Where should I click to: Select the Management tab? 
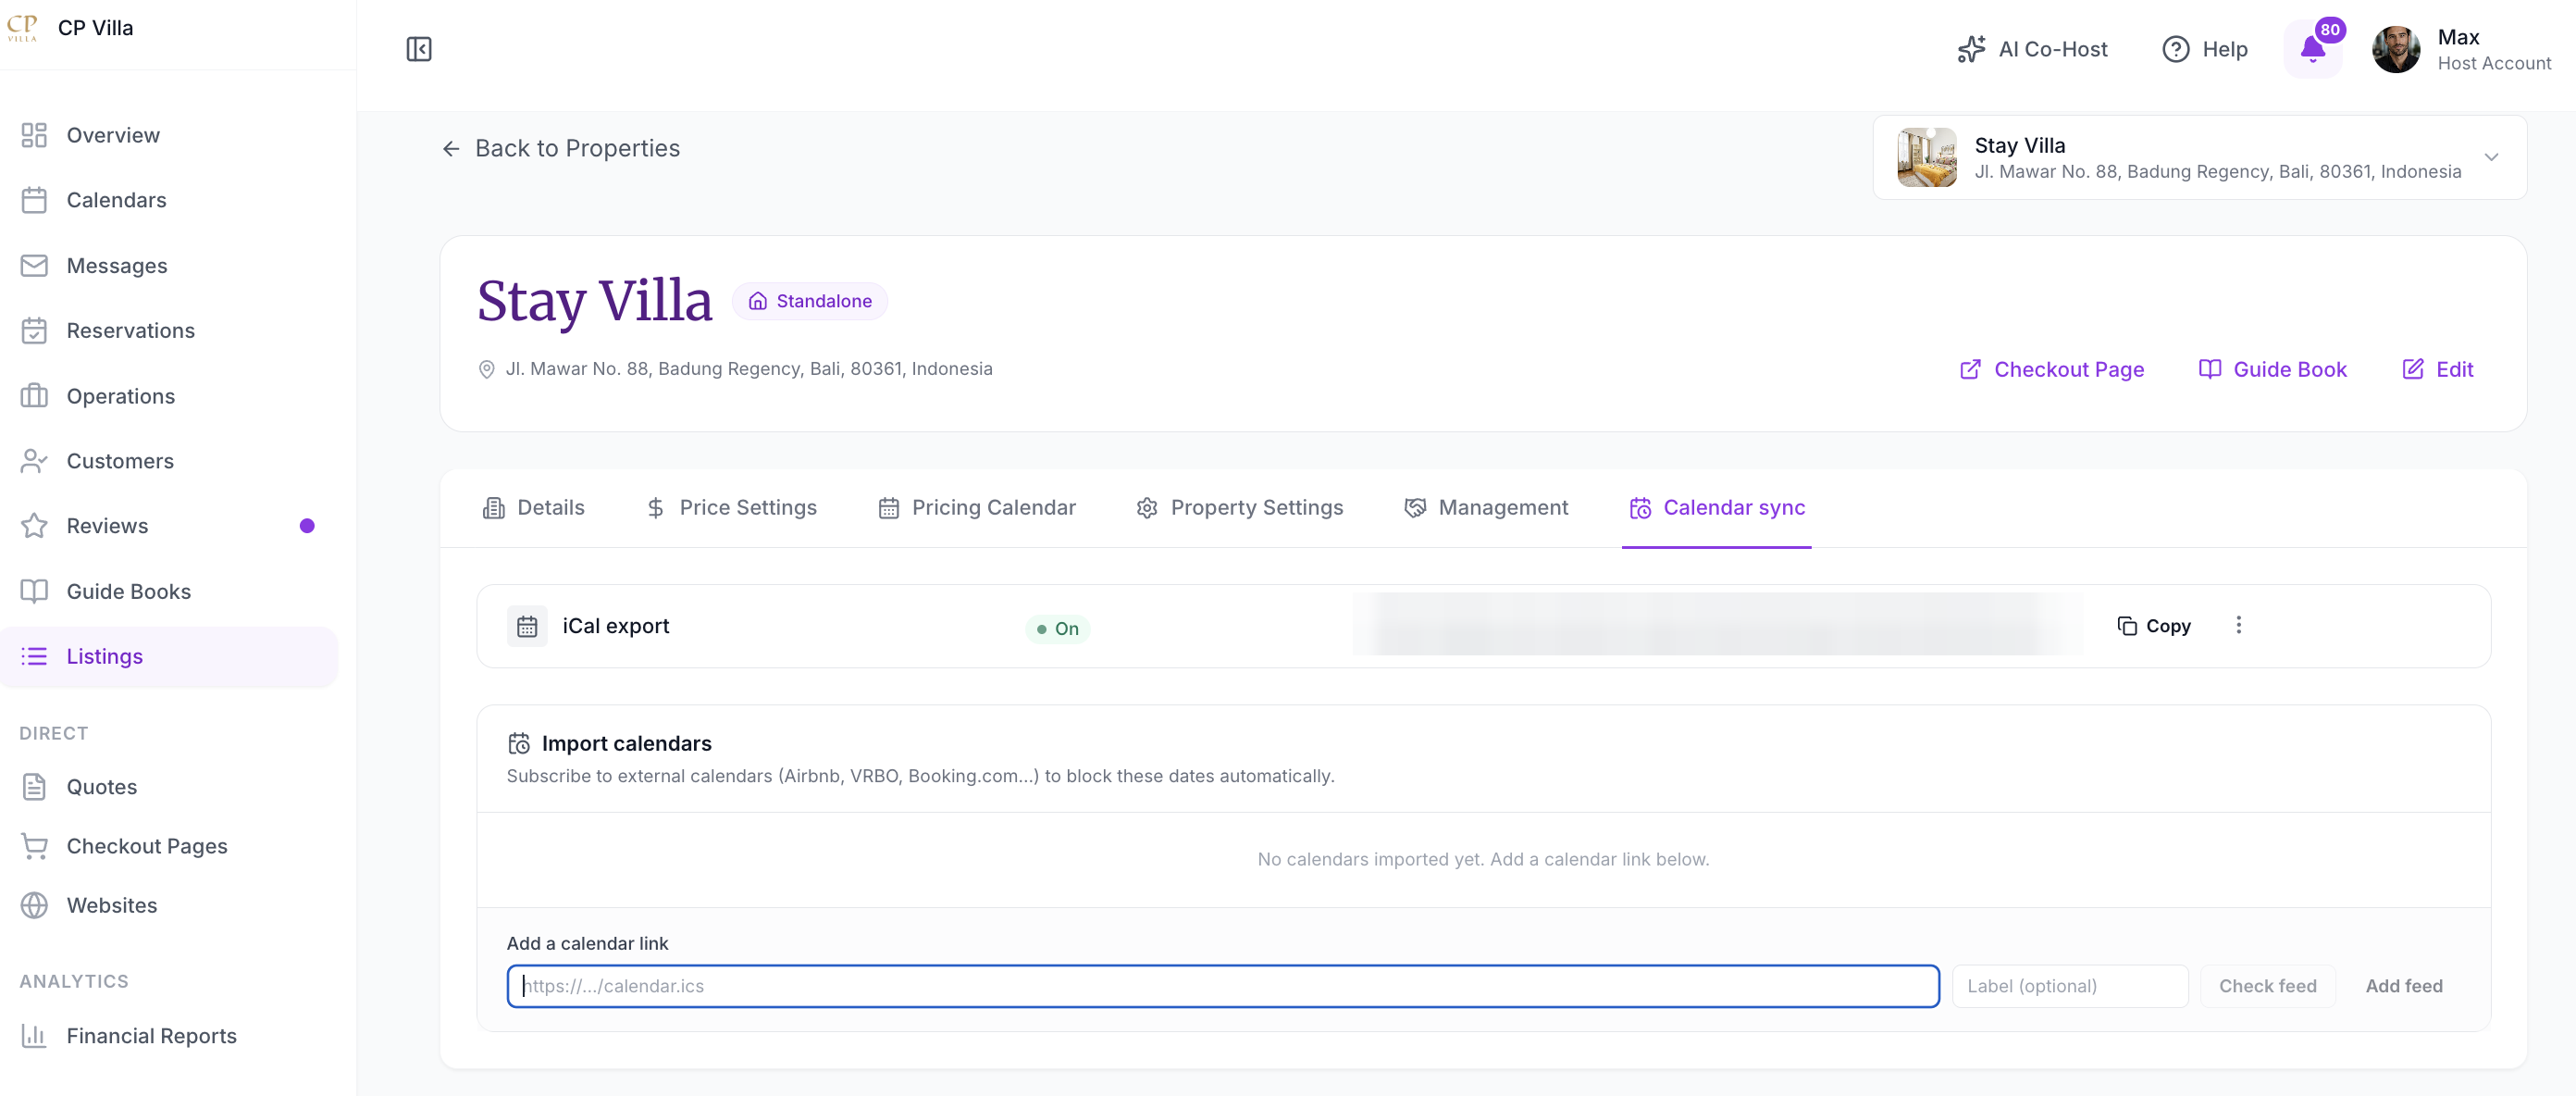[x=1485, y=508]
